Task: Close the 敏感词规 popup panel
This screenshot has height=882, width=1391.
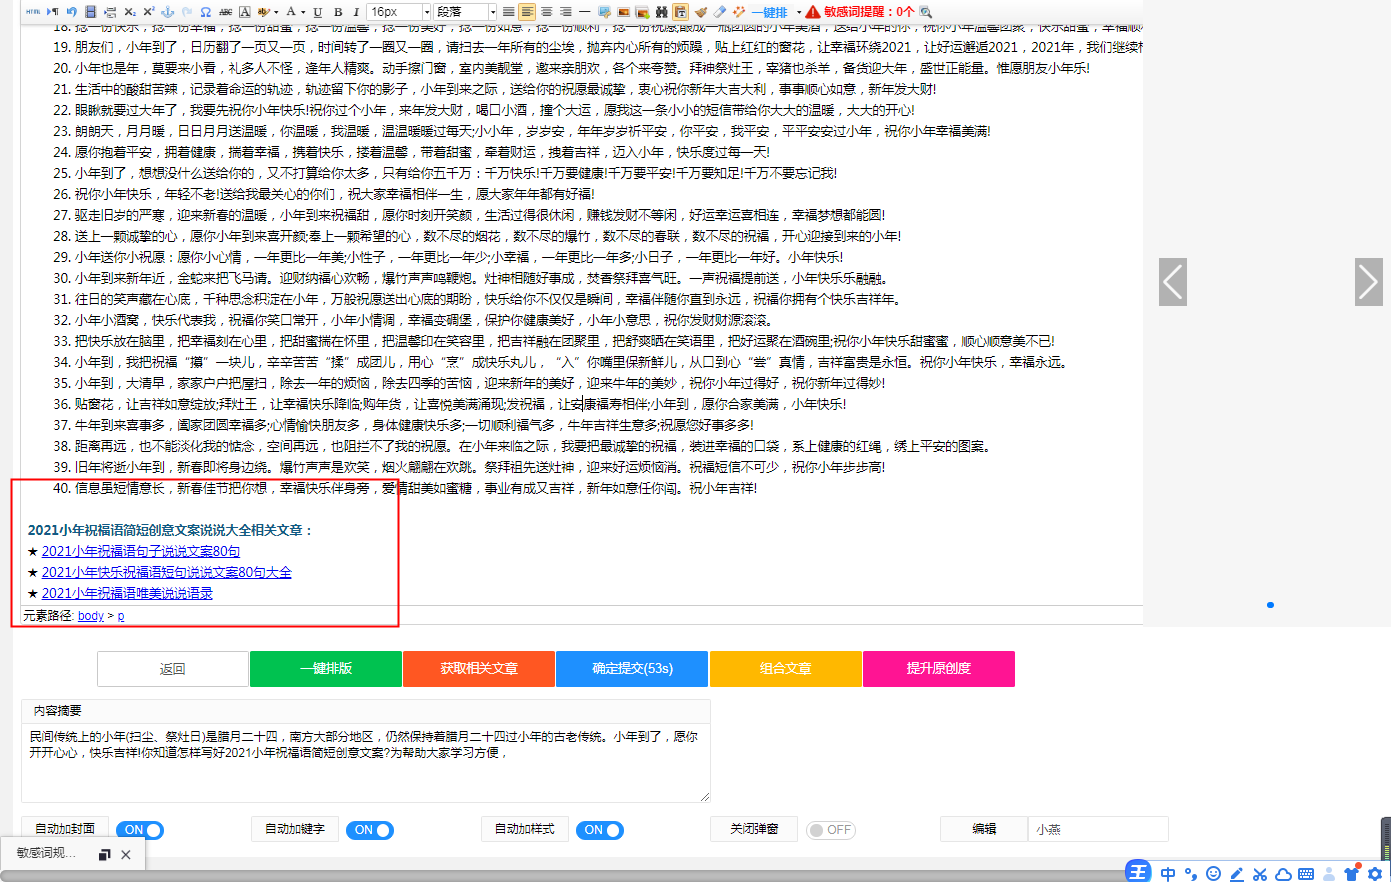Action: 126,855
